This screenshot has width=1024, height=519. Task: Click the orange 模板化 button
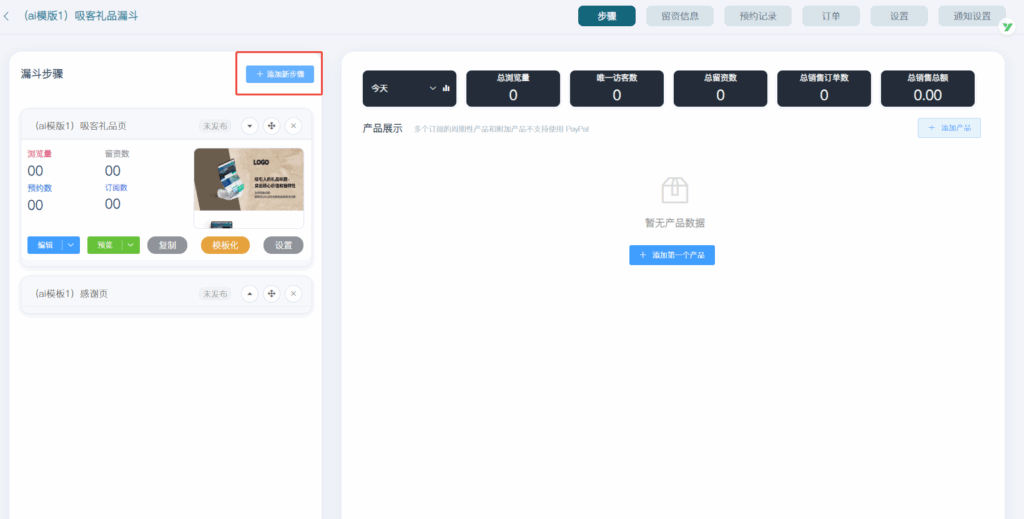coord(225,245)
